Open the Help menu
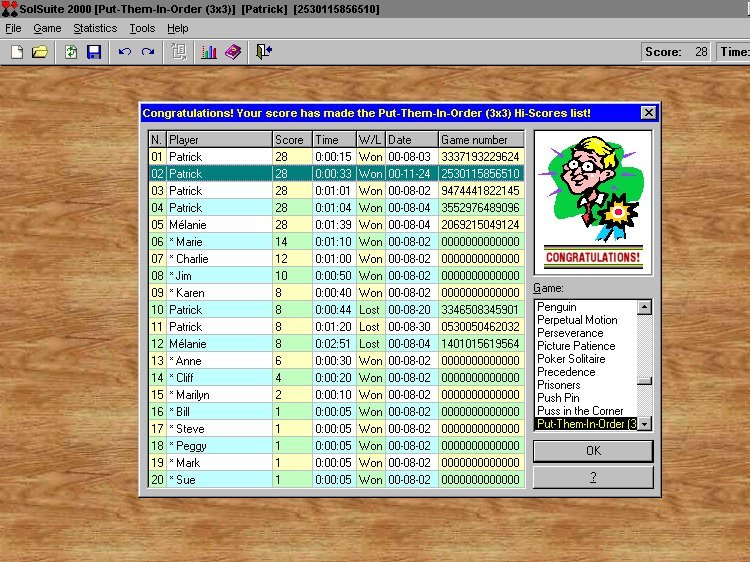Viewport: 750px width, 562px height. [x=177, y=28]
